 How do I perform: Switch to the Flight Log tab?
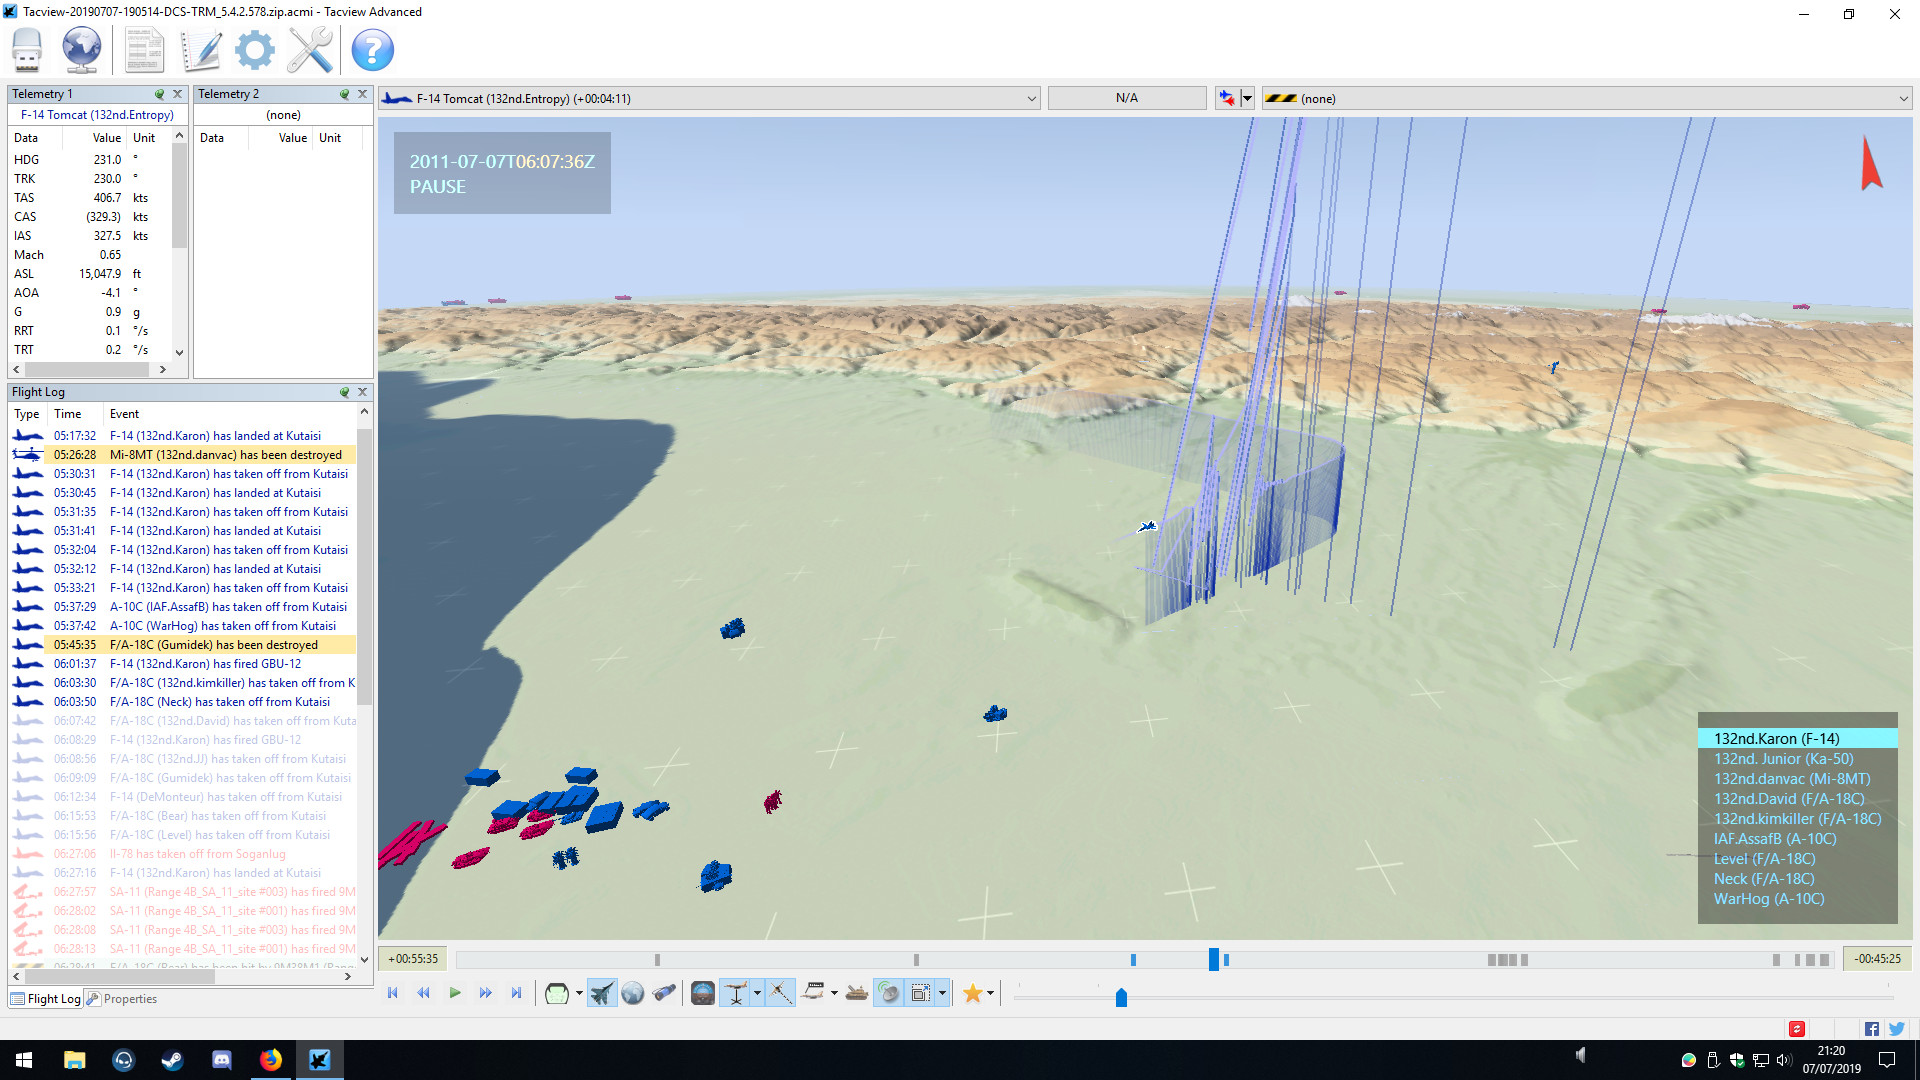coord(46,999)
